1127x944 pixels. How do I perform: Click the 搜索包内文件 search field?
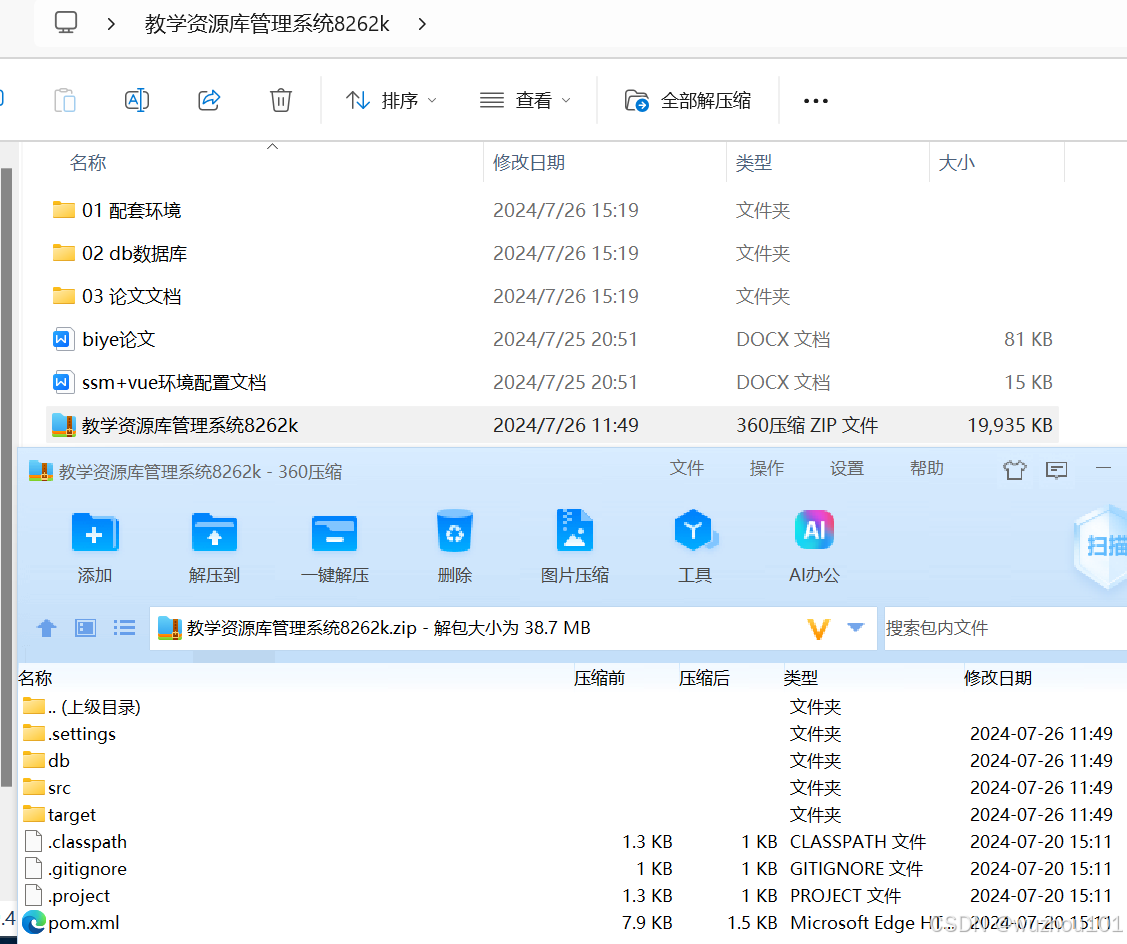[x=1006, y=628]
